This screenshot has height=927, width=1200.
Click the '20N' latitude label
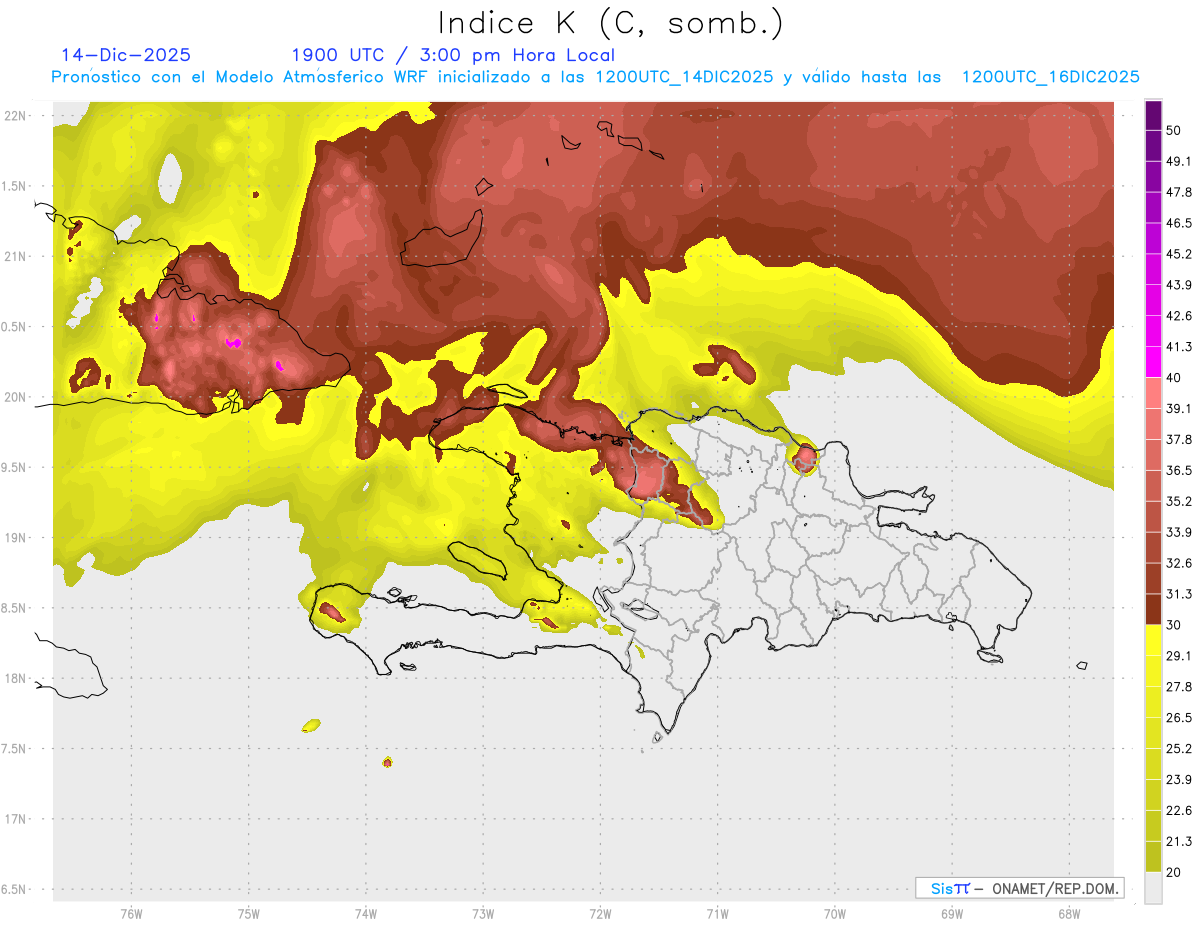(x=17, y=397)
